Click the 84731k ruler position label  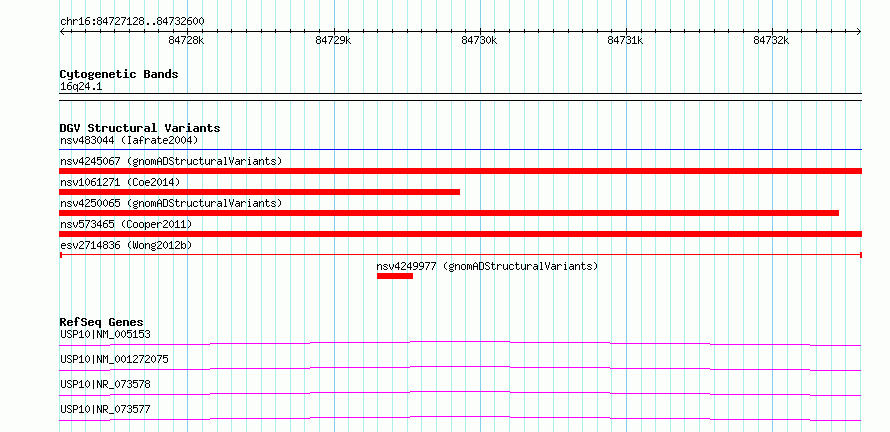click(x=625, y=40)
